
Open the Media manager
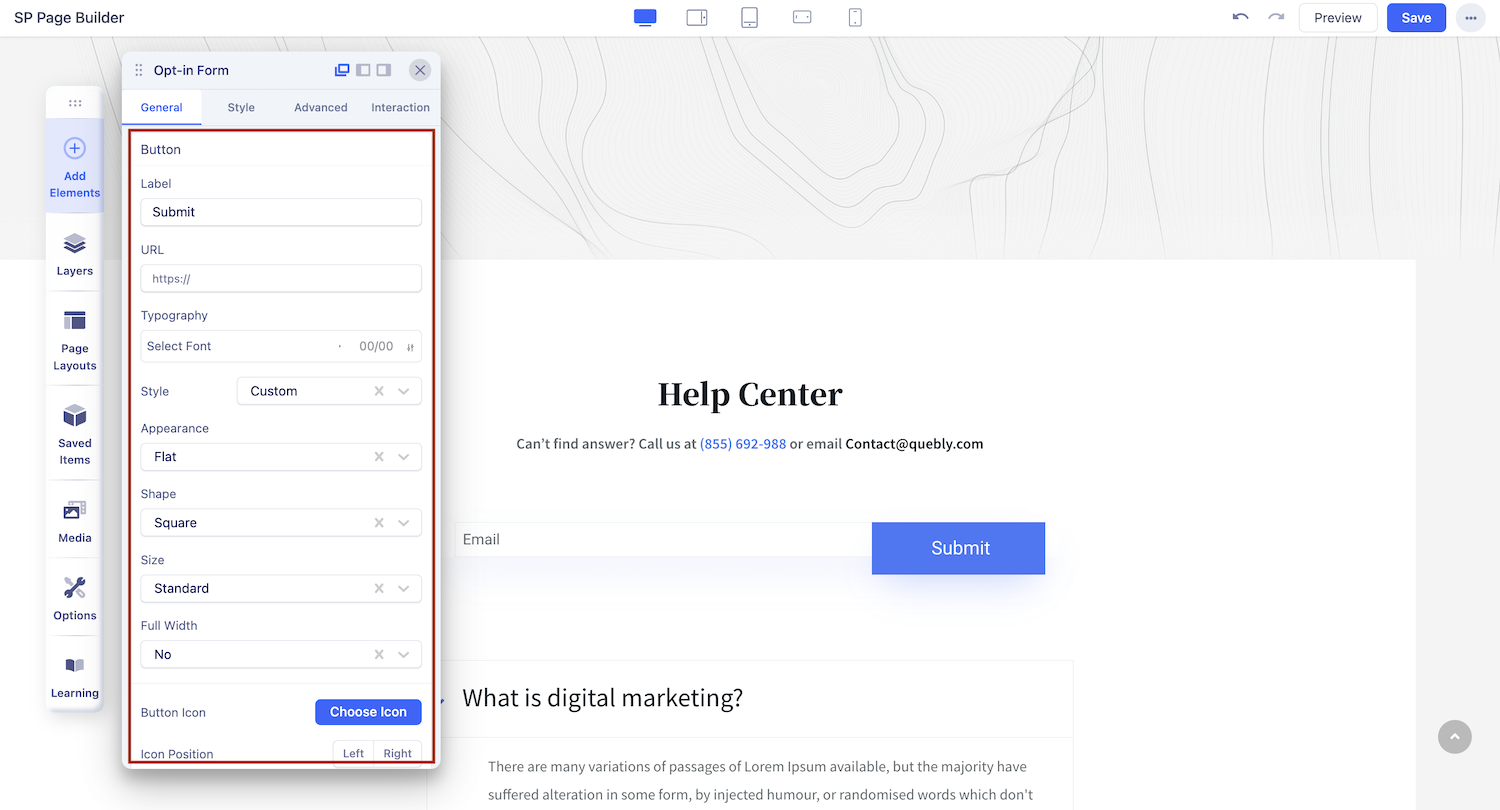click(x=75, y=521)
